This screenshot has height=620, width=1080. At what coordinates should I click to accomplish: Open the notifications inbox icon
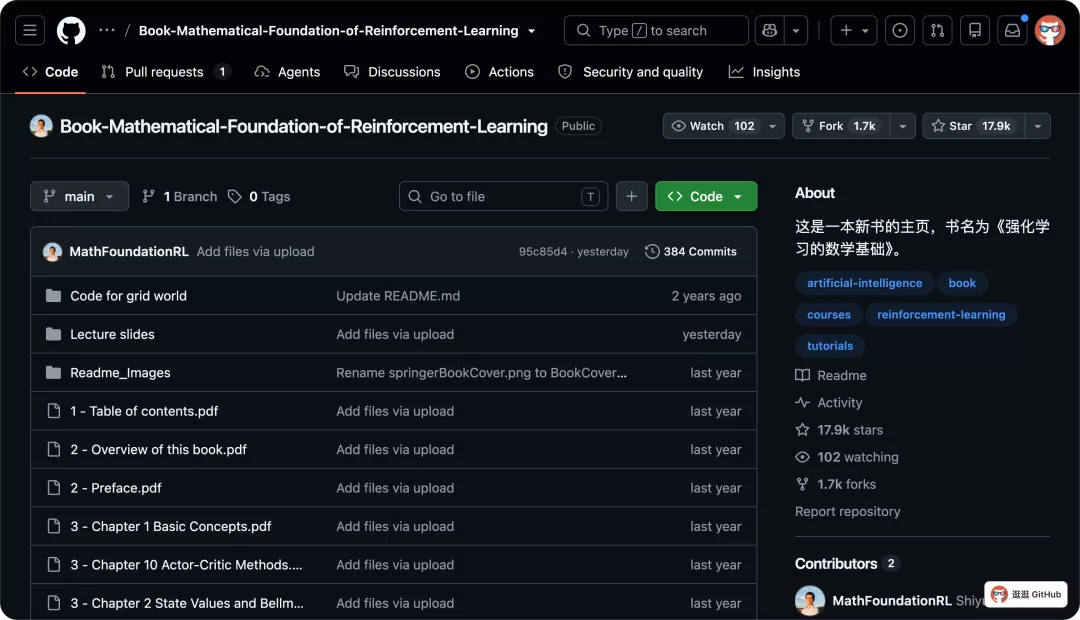[x=1012, y=30]
